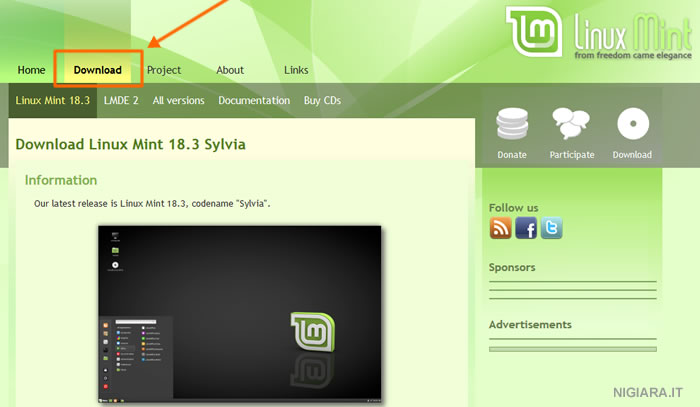The image size is (700, 407).
Task: Click the Linux Mint logo in header
Action: point(597,34)
